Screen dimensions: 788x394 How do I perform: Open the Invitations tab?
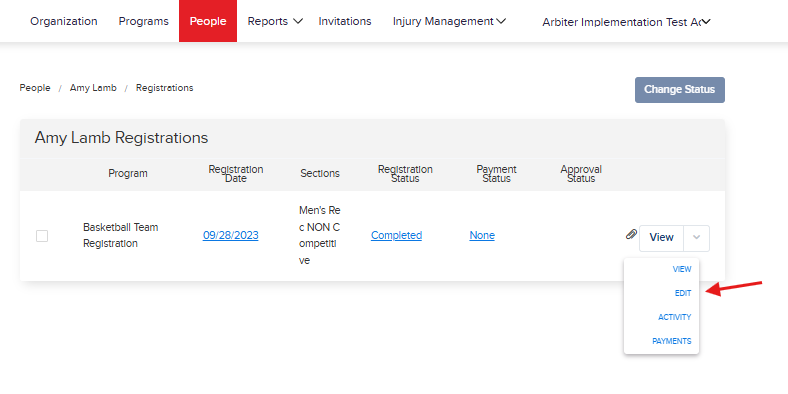coord(345,21)
